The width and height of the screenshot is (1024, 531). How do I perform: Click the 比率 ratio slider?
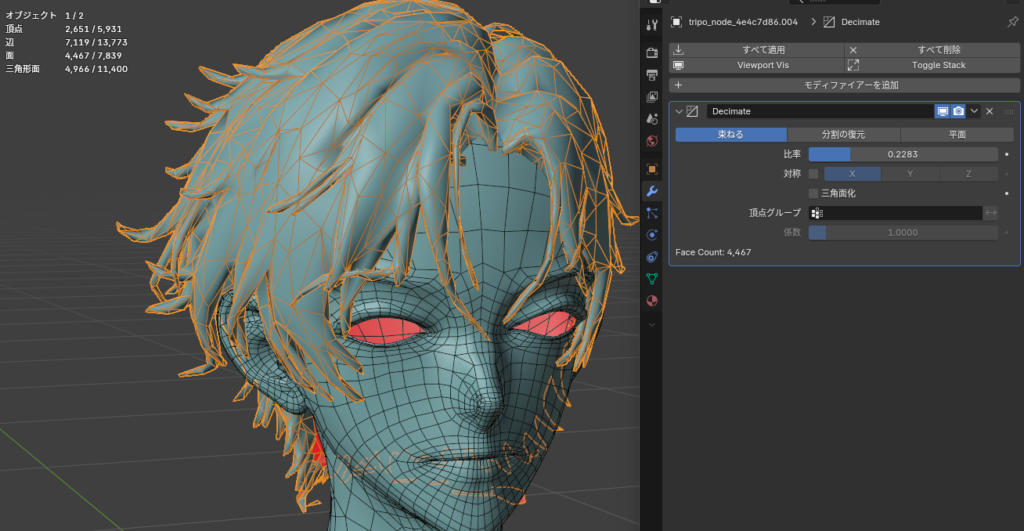coord(902,154)
